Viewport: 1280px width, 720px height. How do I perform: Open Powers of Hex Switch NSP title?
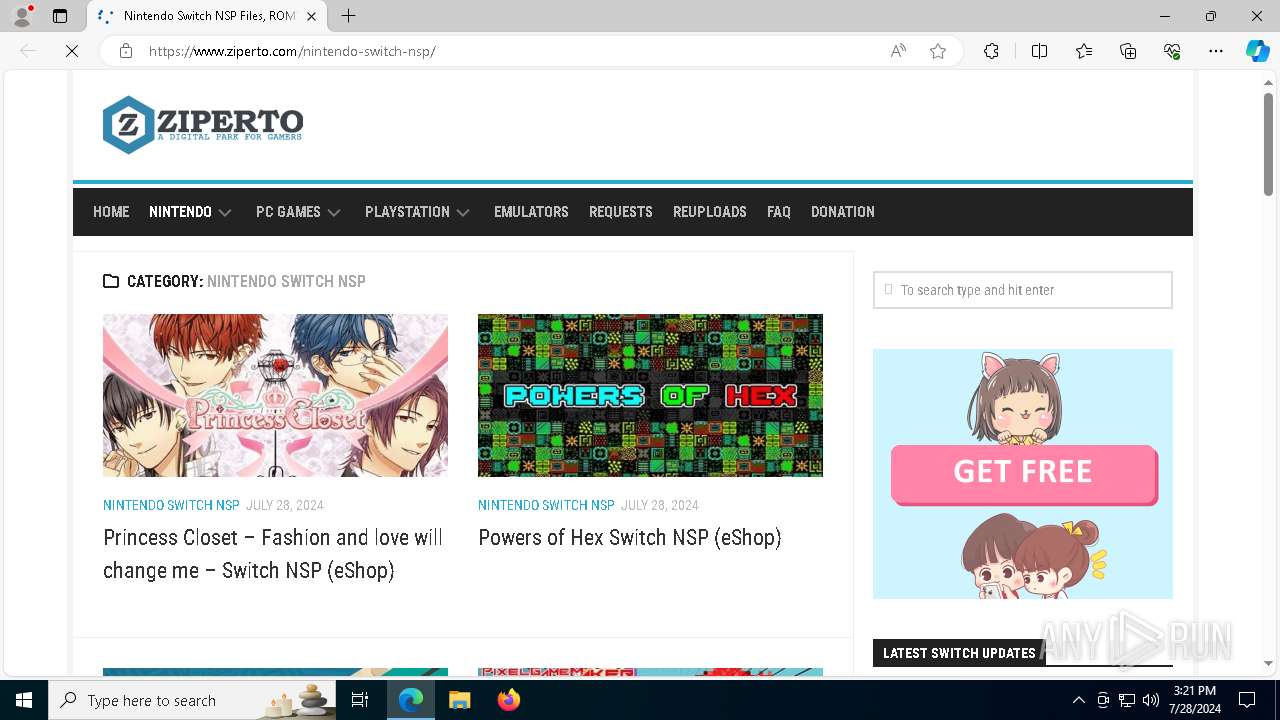point(630,538)
